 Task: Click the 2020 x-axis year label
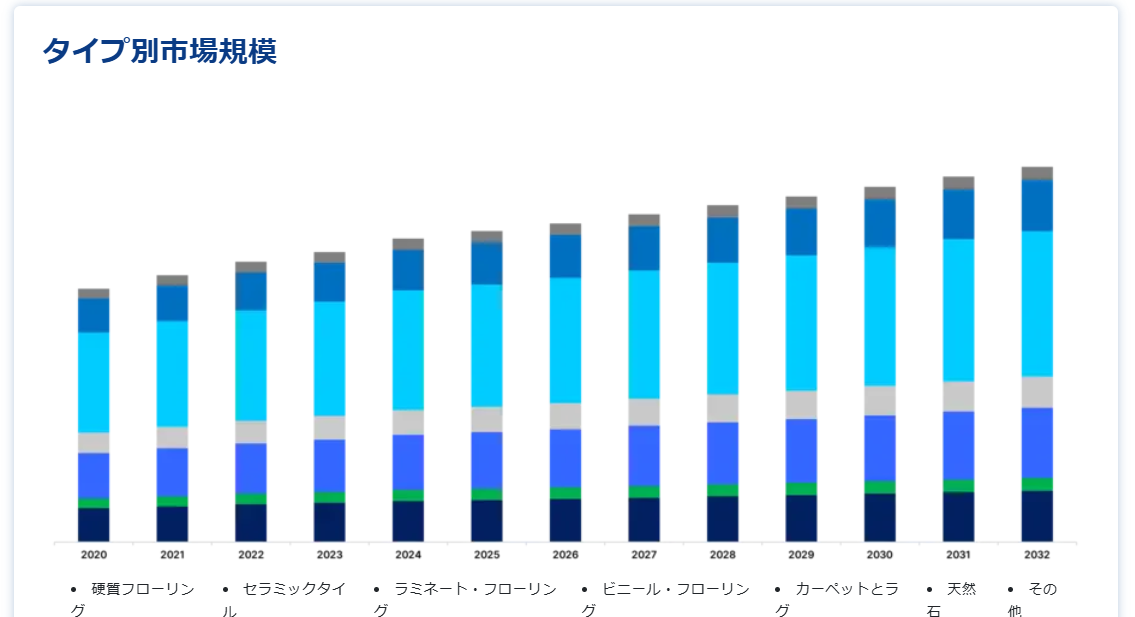pos(94,554)
